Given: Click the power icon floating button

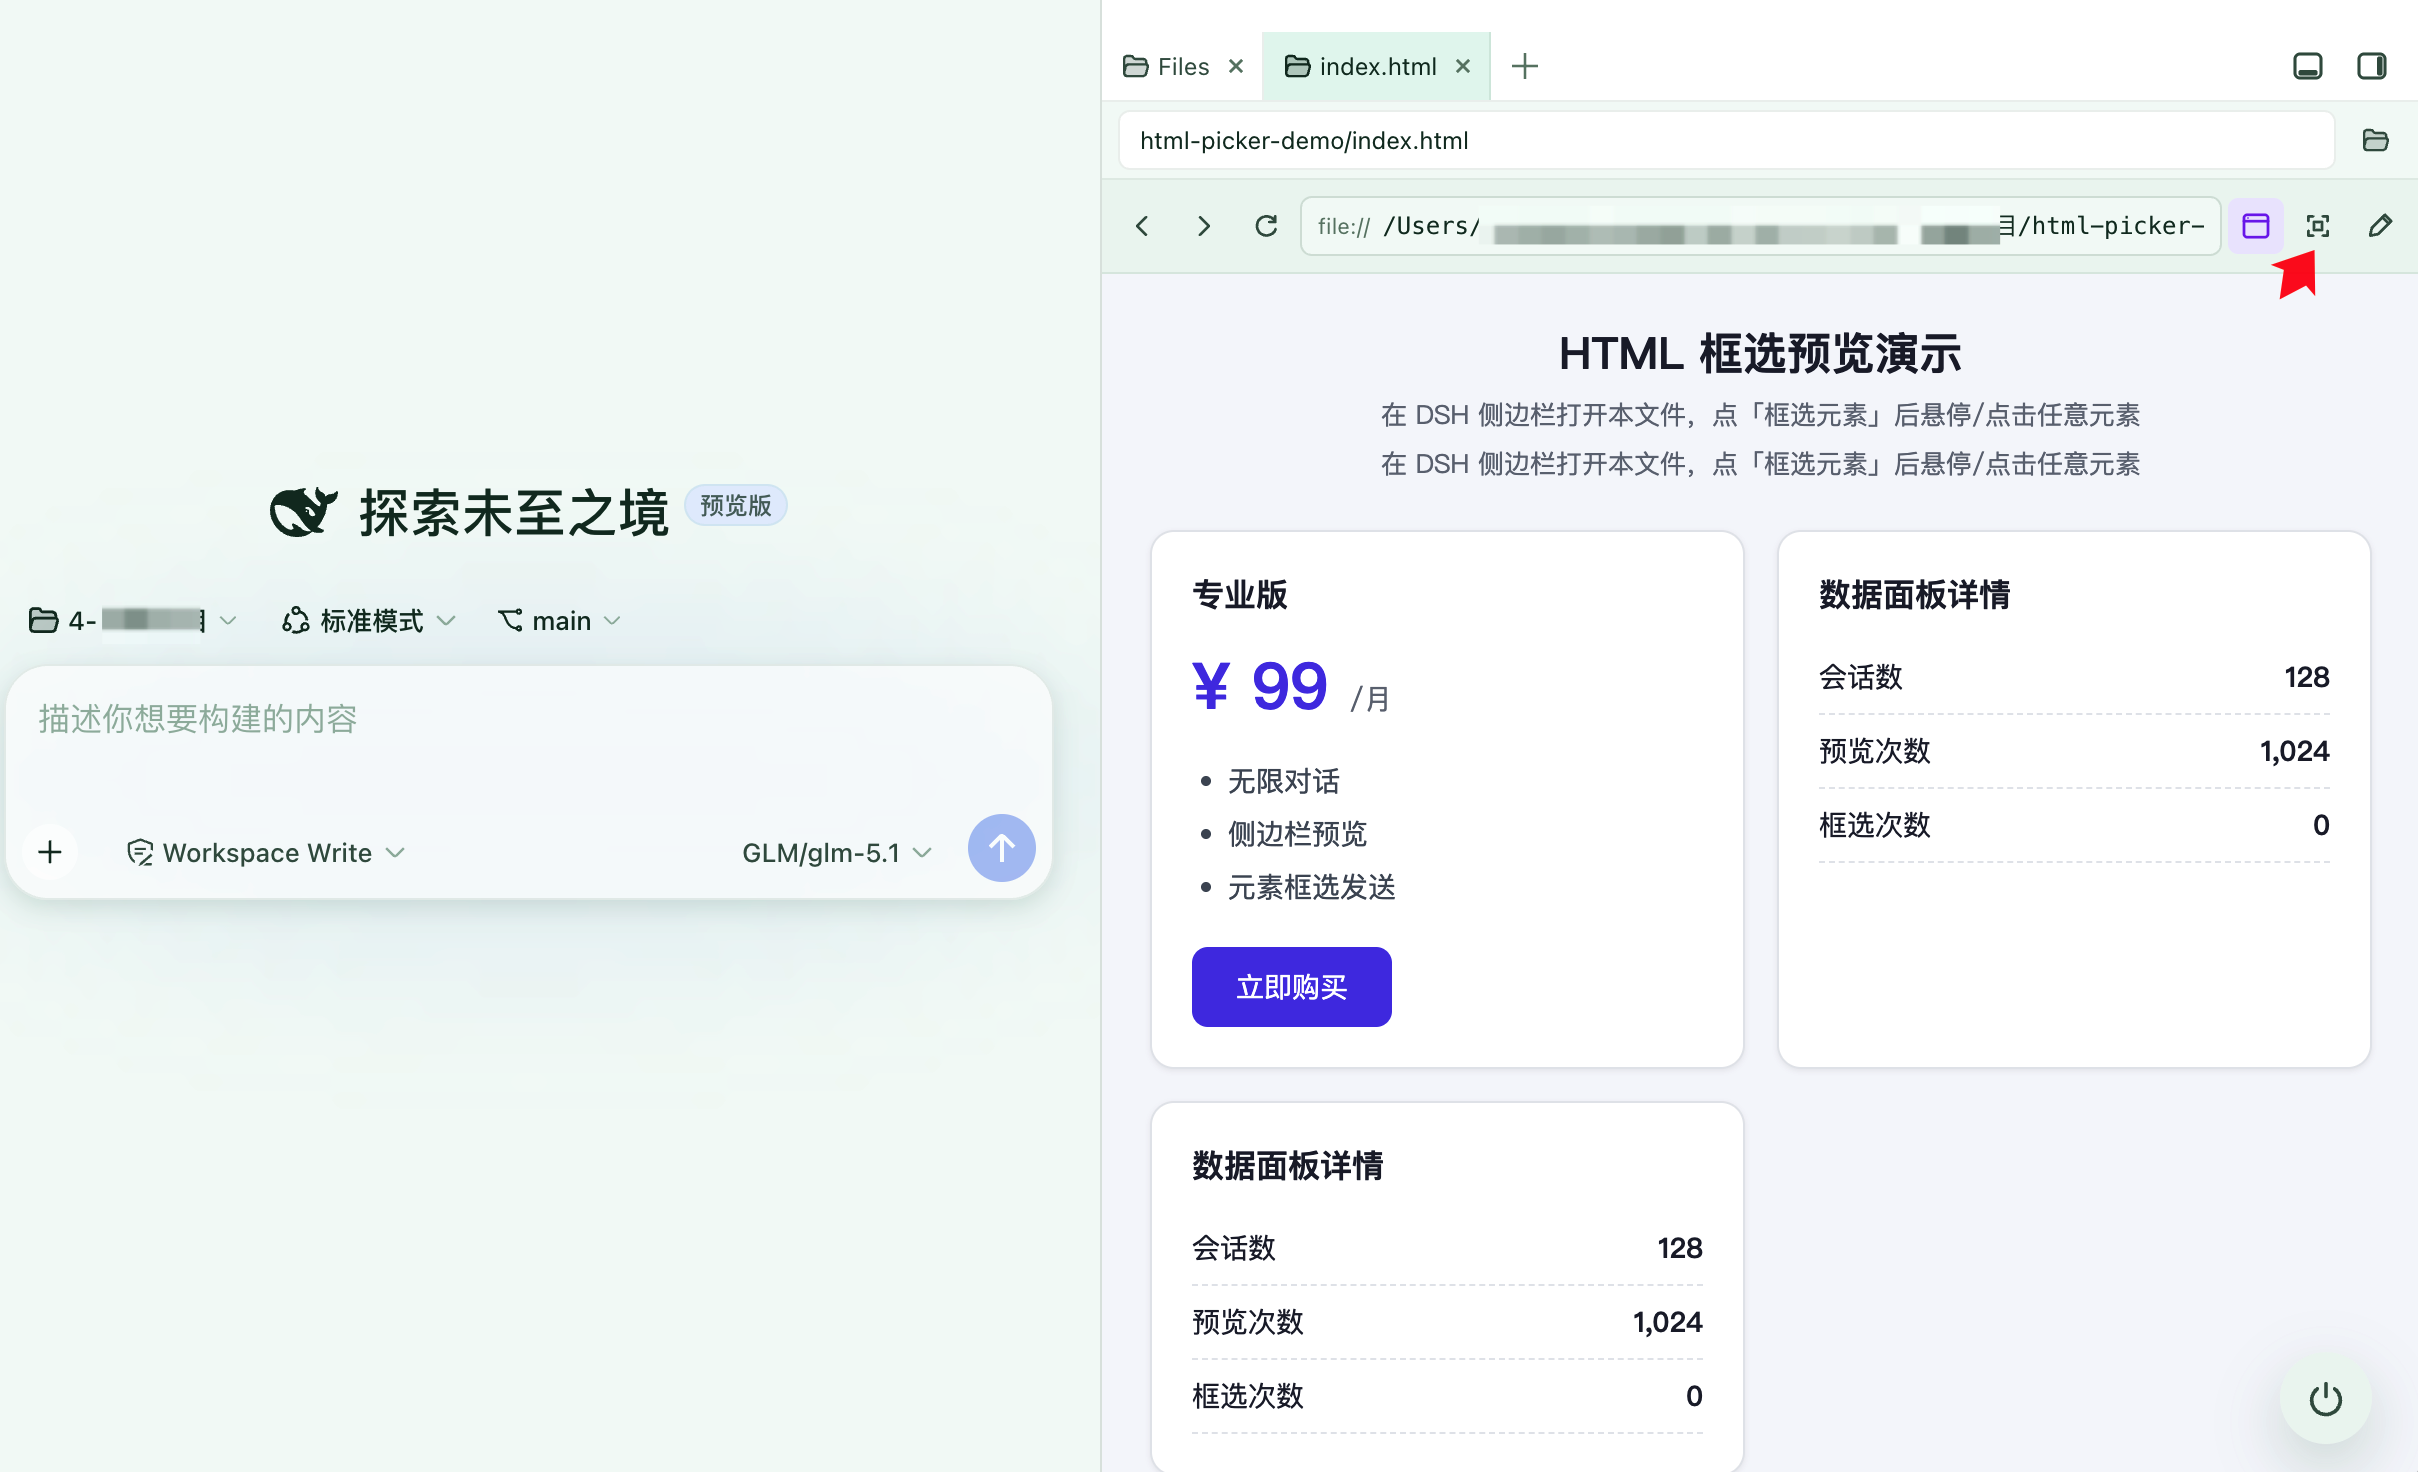Looking at the screenshot, I should pyautogui.click(x=2326, y=1398).
